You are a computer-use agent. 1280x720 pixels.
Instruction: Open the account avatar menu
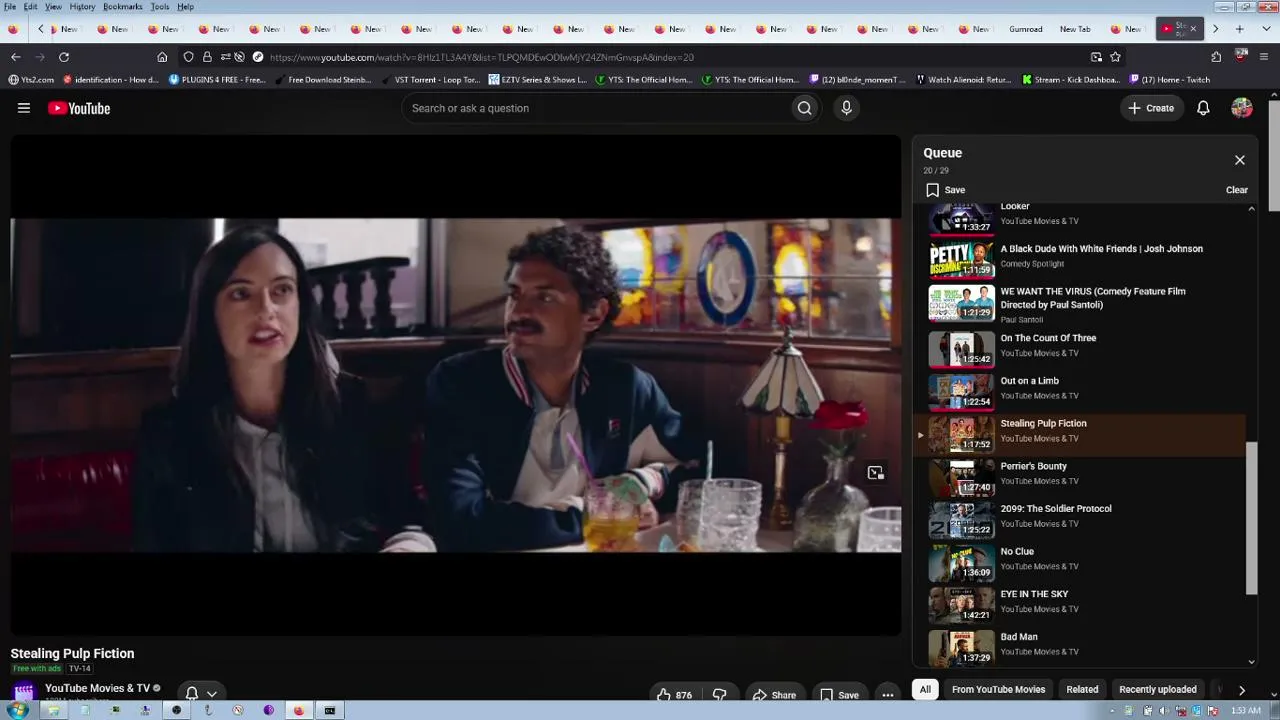pyautogui.click(x=1242, y=108)
